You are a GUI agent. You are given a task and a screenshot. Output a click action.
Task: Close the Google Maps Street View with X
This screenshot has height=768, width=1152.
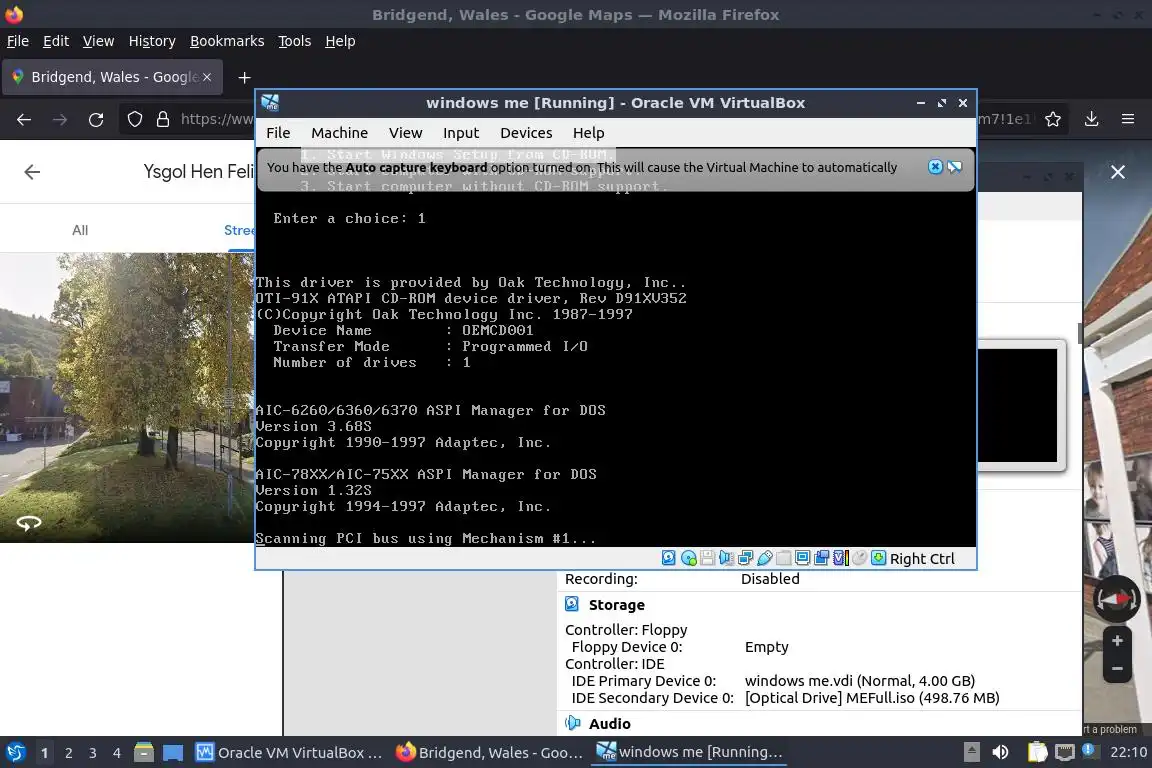click(1117, 172)
